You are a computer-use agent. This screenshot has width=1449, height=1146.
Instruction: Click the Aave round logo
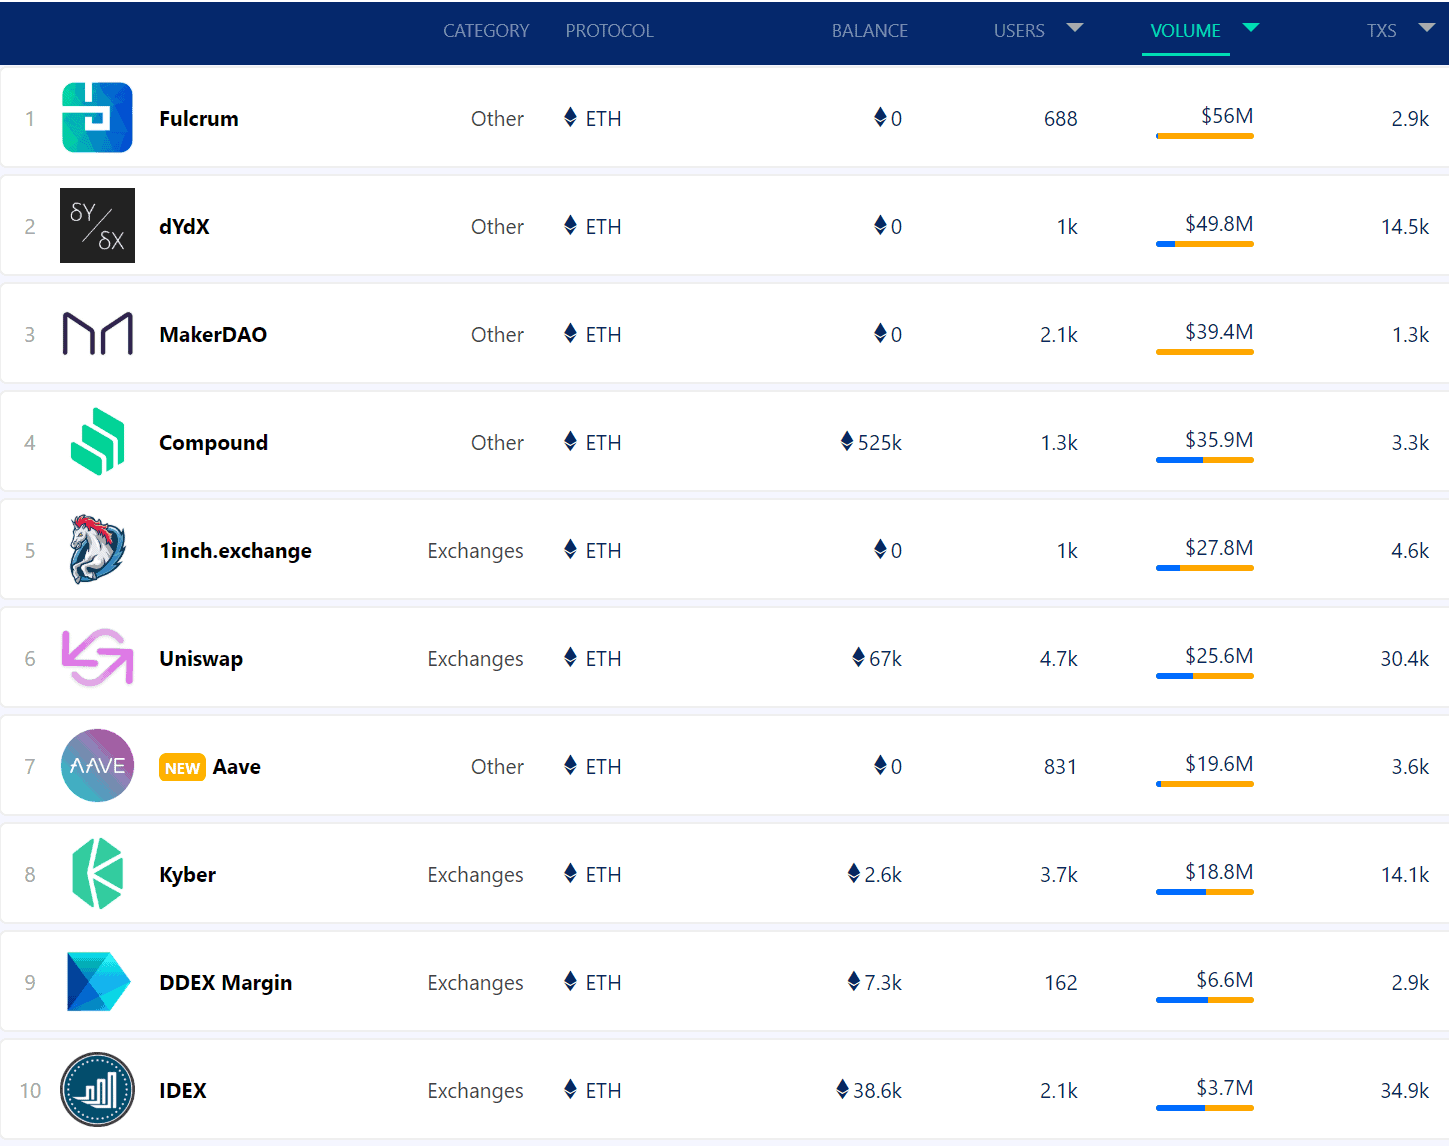[x=97, y=766]
